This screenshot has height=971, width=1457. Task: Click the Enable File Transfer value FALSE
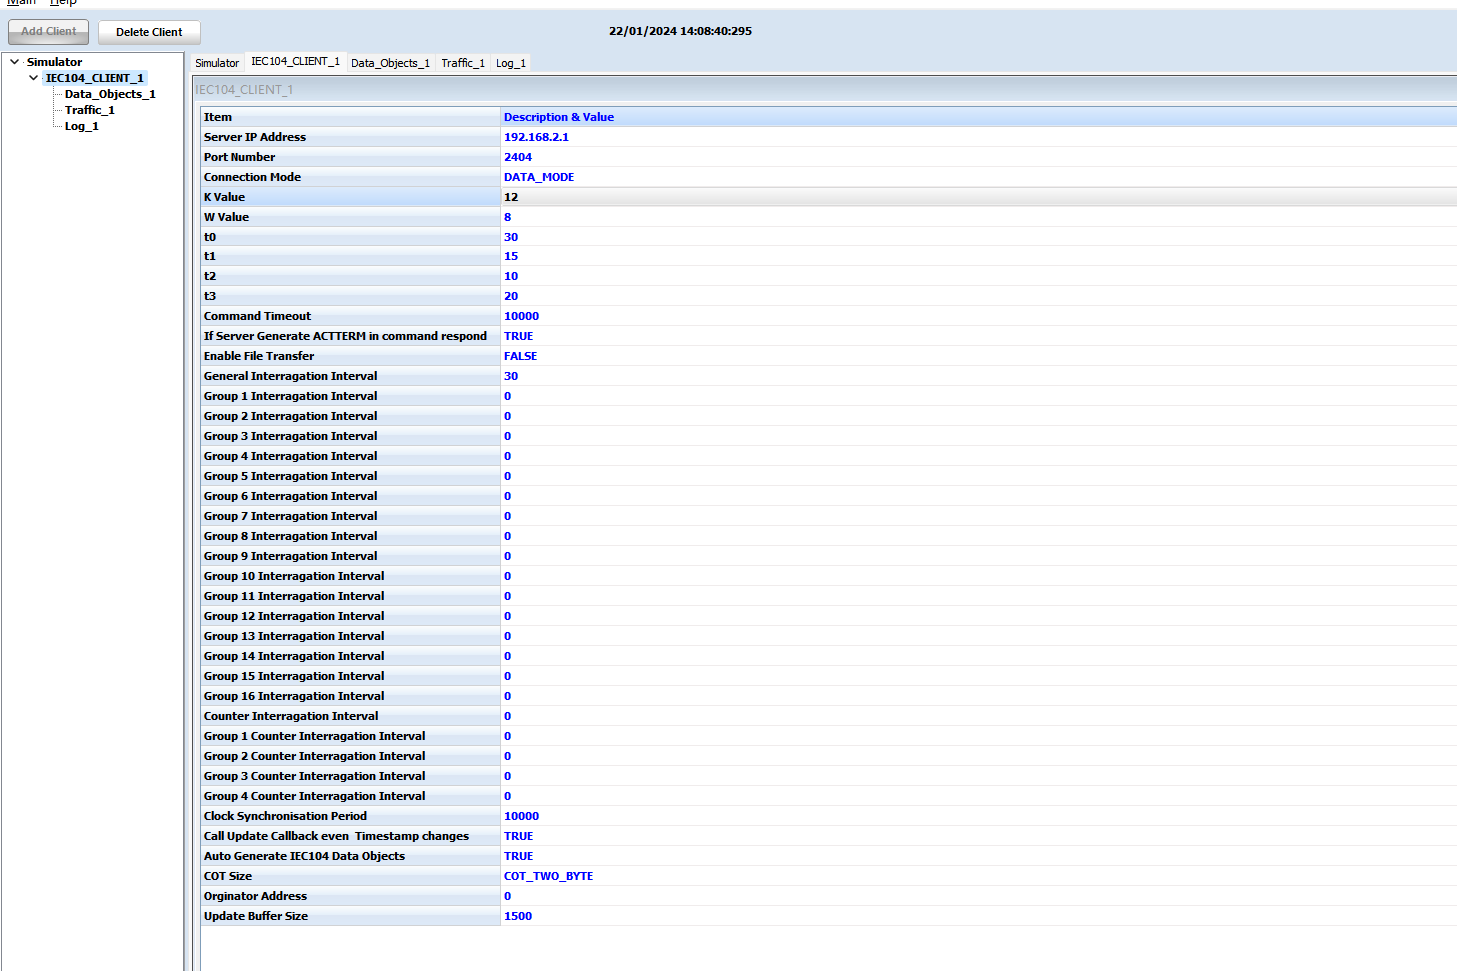click(520, 356)
